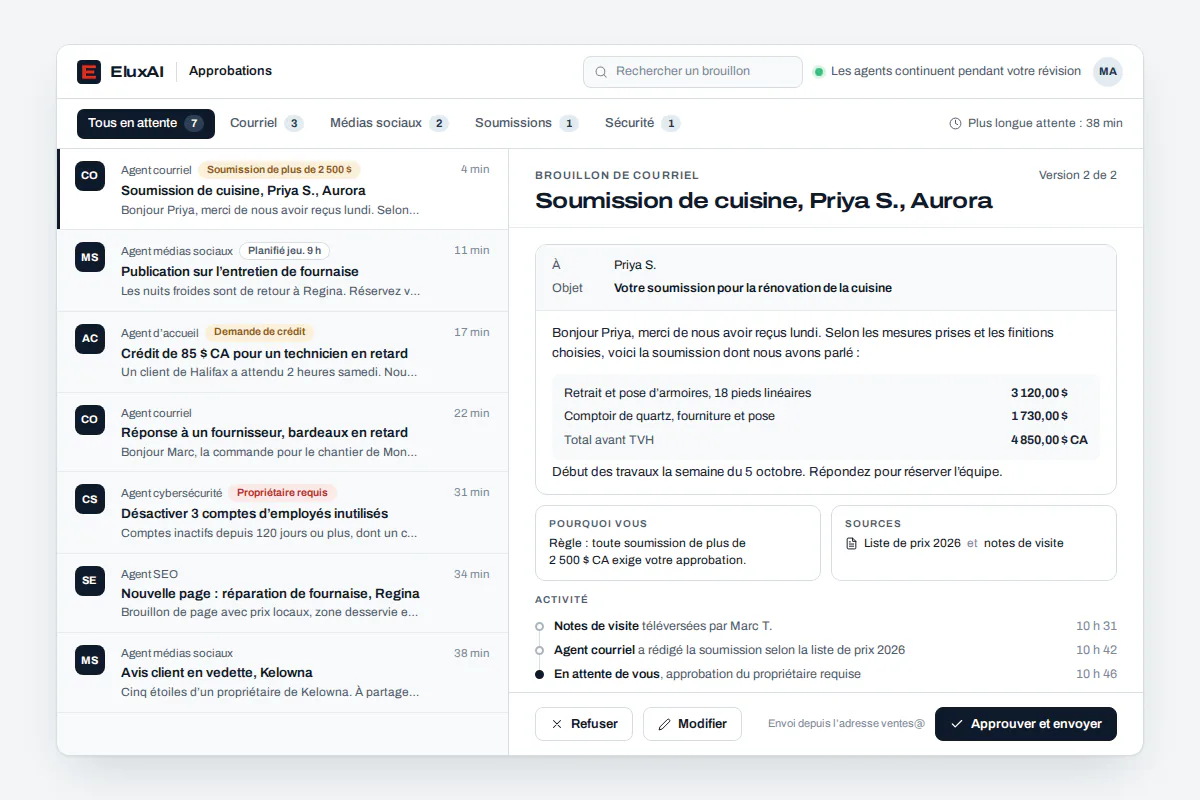The width and height of the screenshot is (1200, 800).
Task: Click MS avatar of Publication sur l'entretien
Action: coord(90,257)
